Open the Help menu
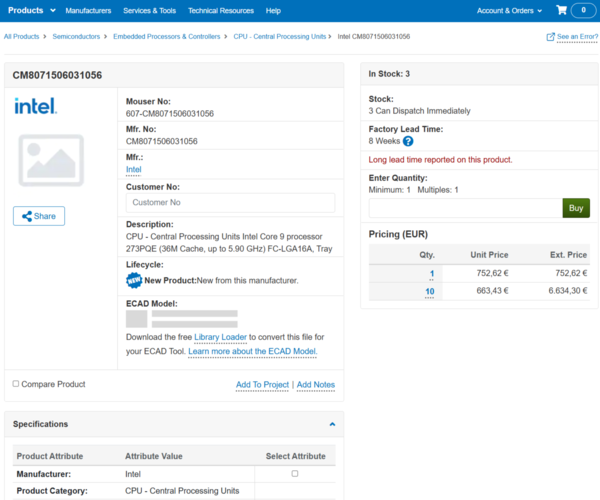600x500 pixels. (273, 11)
